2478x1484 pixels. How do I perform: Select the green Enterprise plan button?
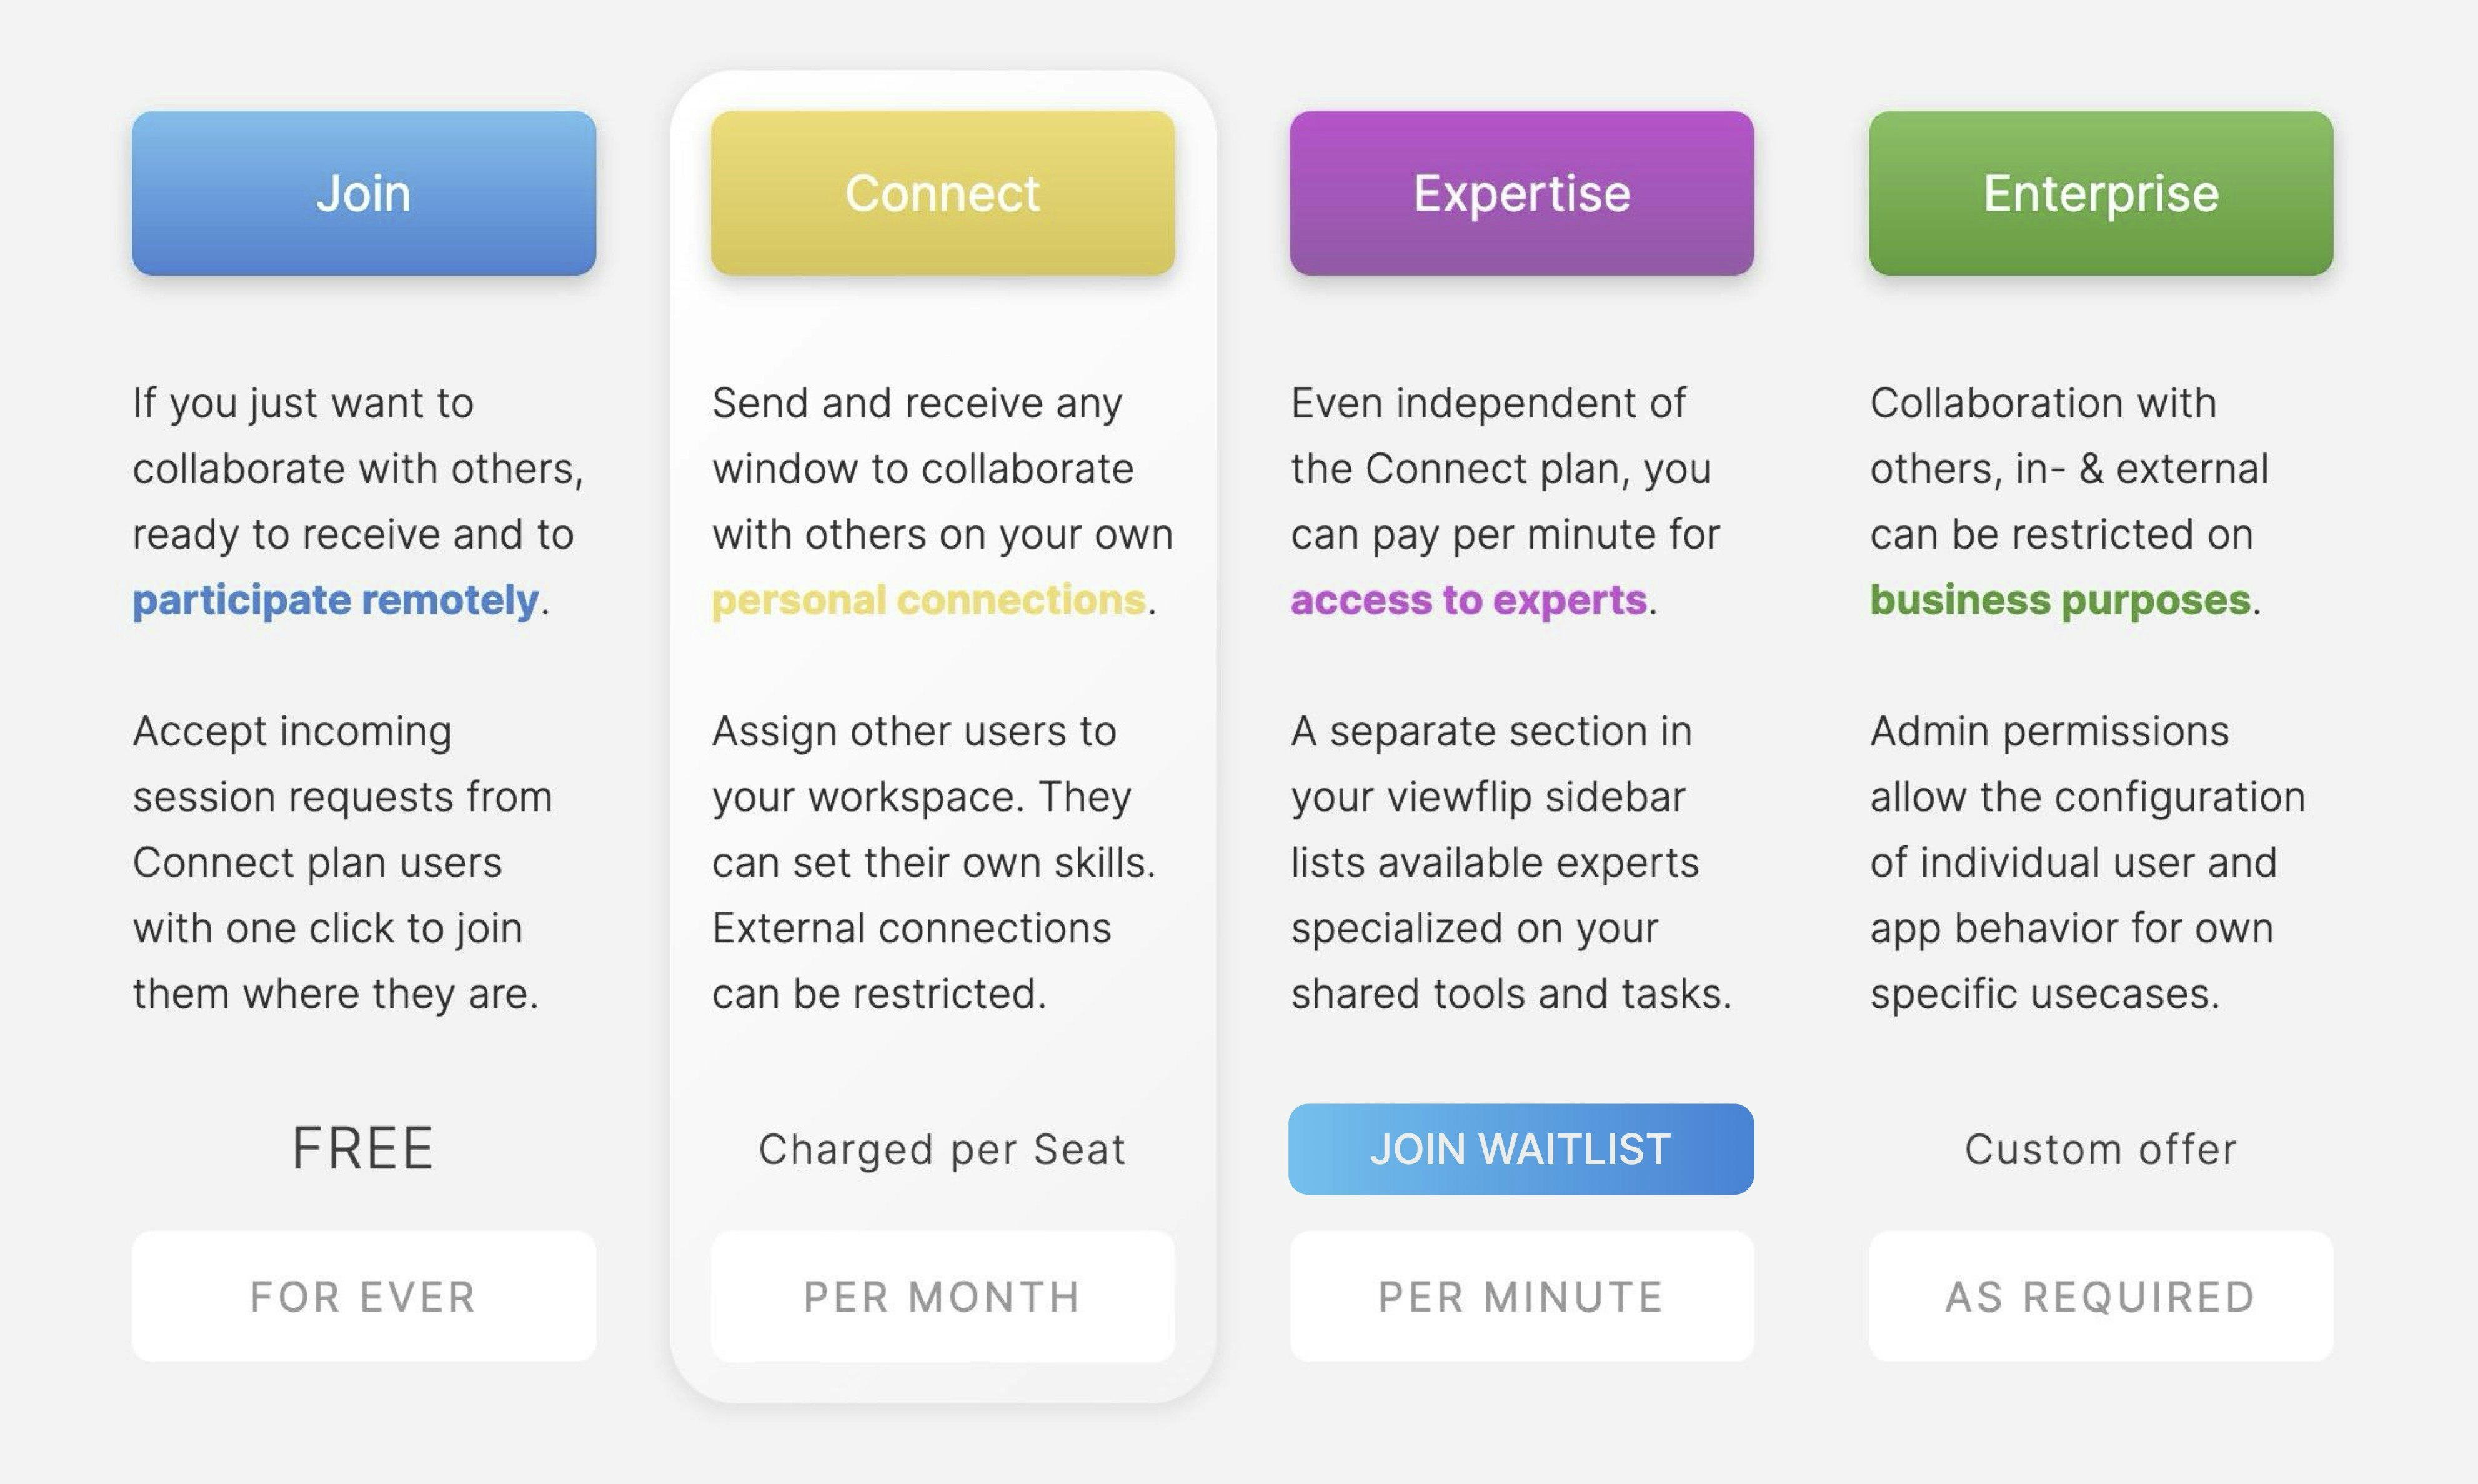point(2101,193)
